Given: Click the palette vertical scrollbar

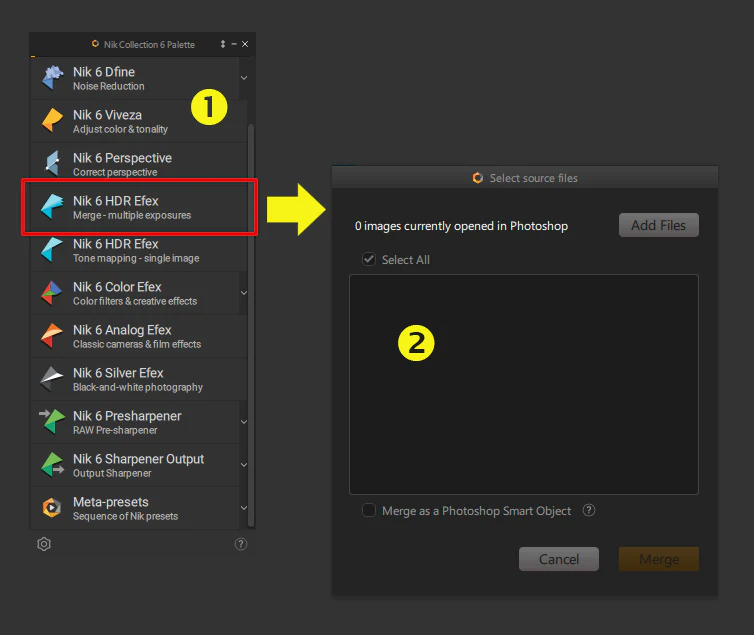Looking at the screenshot, I should click(x=251, y=325).
